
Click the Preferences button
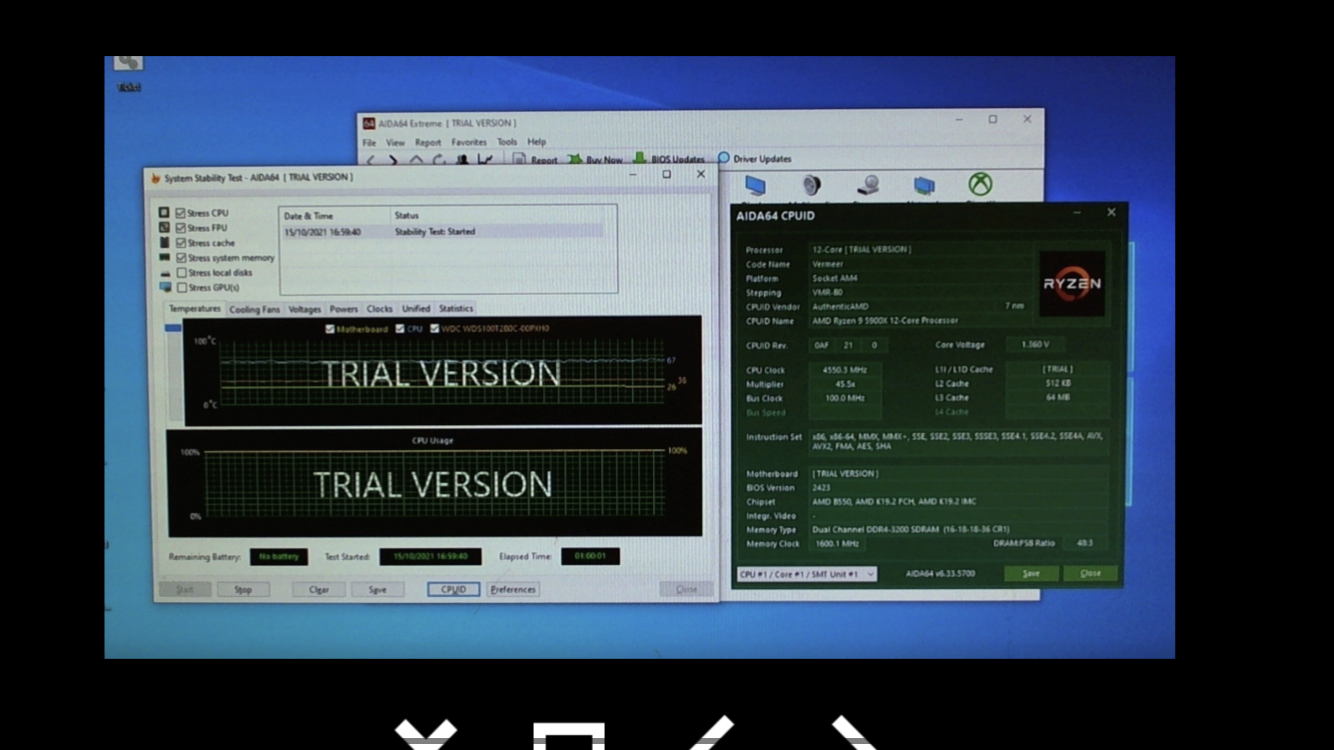(513, 590)
